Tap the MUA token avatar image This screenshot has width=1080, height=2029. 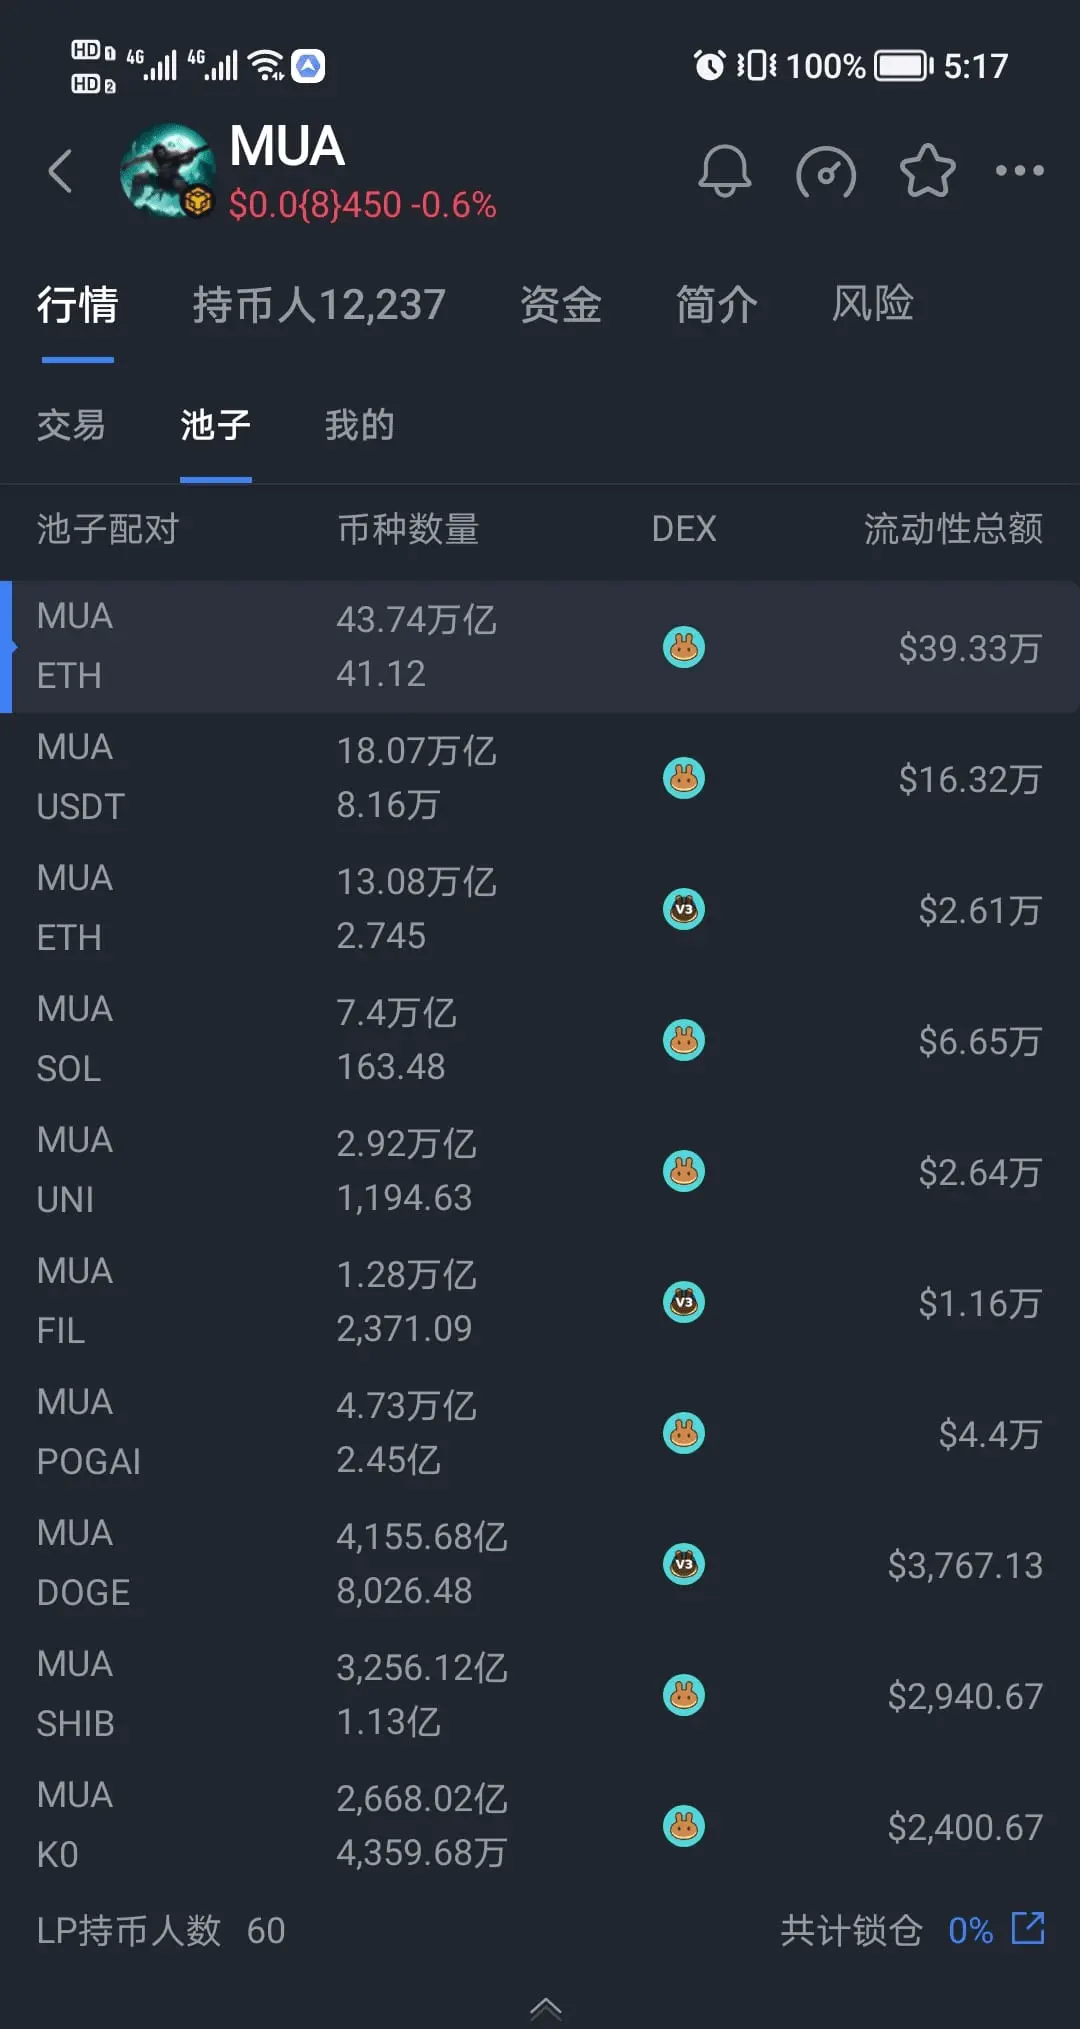(x=167, y=171)
